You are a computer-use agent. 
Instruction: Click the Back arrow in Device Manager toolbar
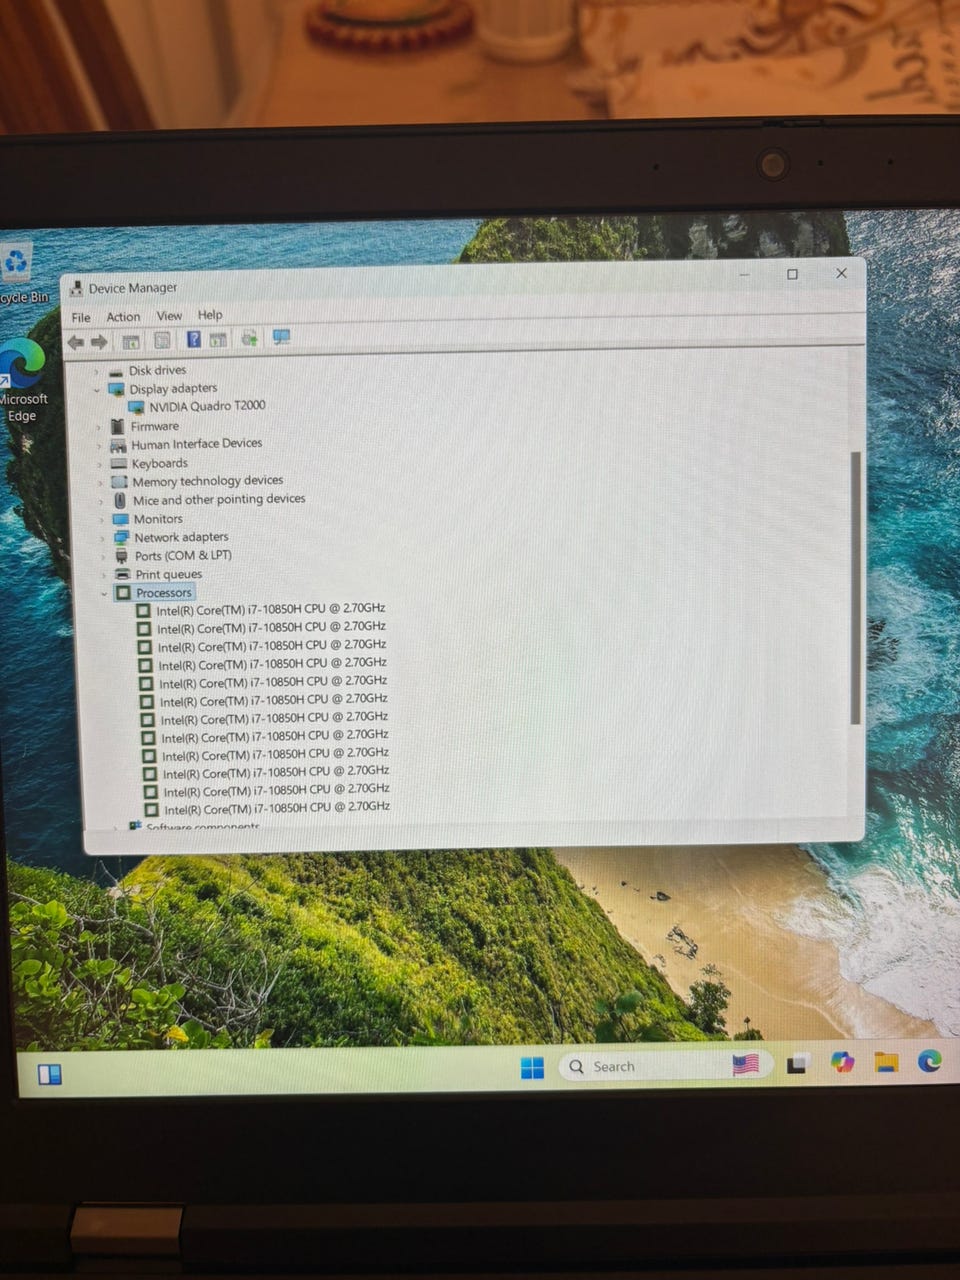(x=76, y=342)
